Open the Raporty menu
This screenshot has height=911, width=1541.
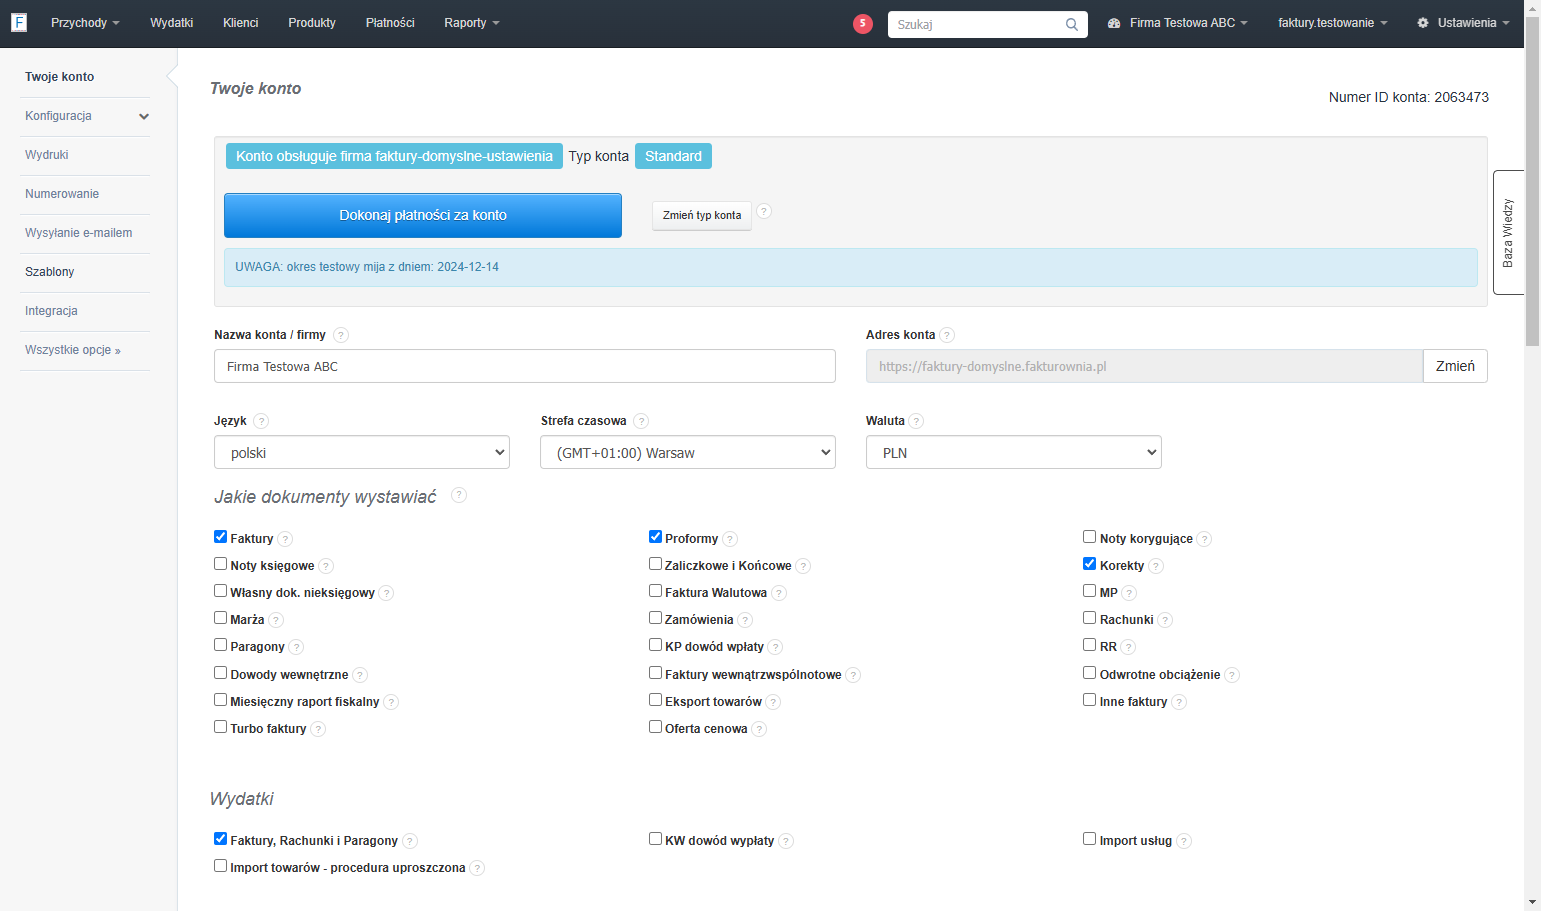[472, 23]
